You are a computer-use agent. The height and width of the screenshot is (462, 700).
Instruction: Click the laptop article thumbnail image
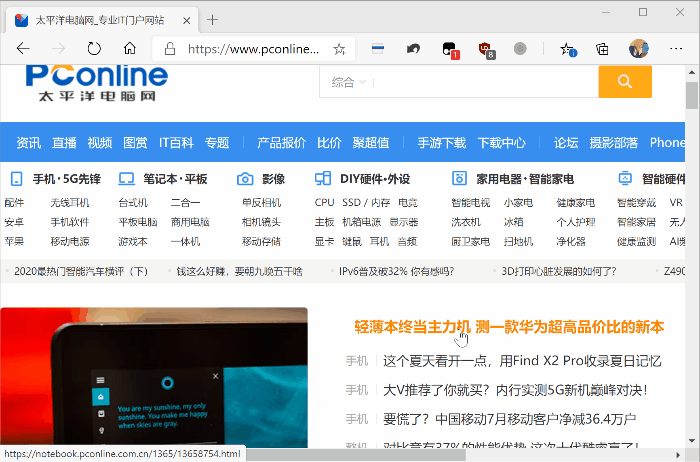pyautogui.click(x=154, y=376)
